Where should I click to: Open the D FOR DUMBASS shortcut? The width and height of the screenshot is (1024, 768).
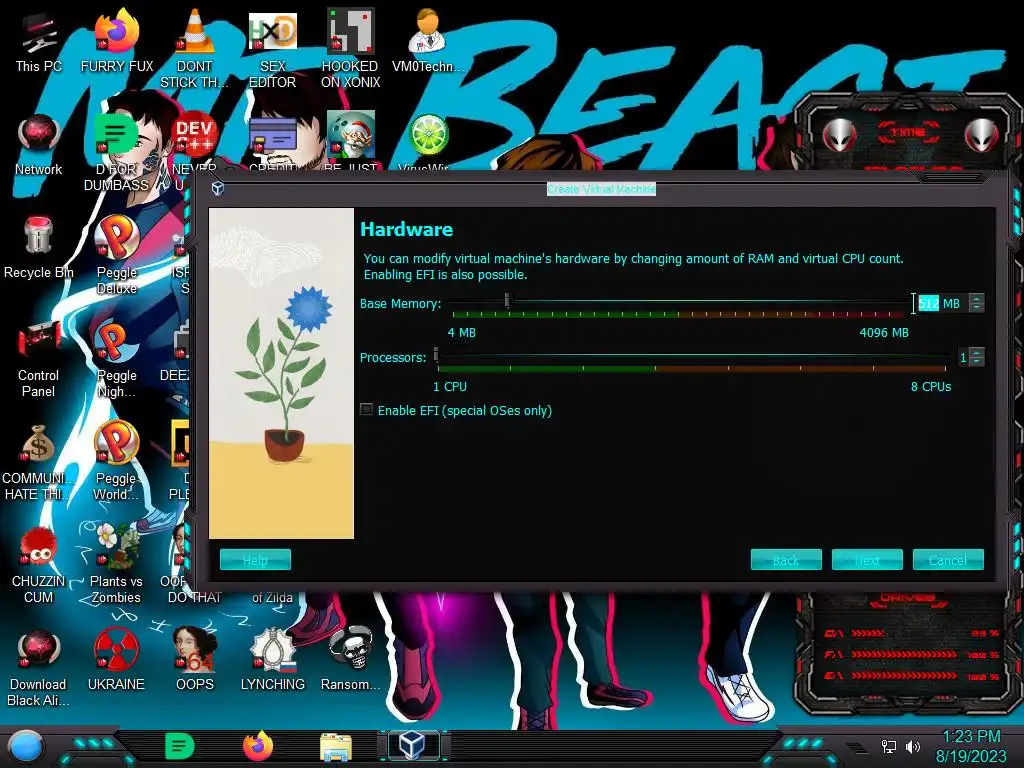coord(116,152)
